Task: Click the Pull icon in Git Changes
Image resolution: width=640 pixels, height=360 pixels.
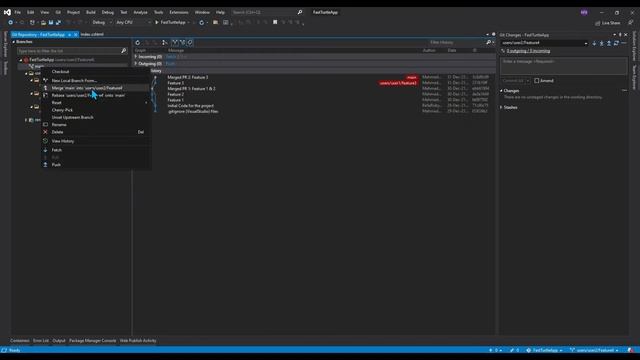Action: coord(602,43)
